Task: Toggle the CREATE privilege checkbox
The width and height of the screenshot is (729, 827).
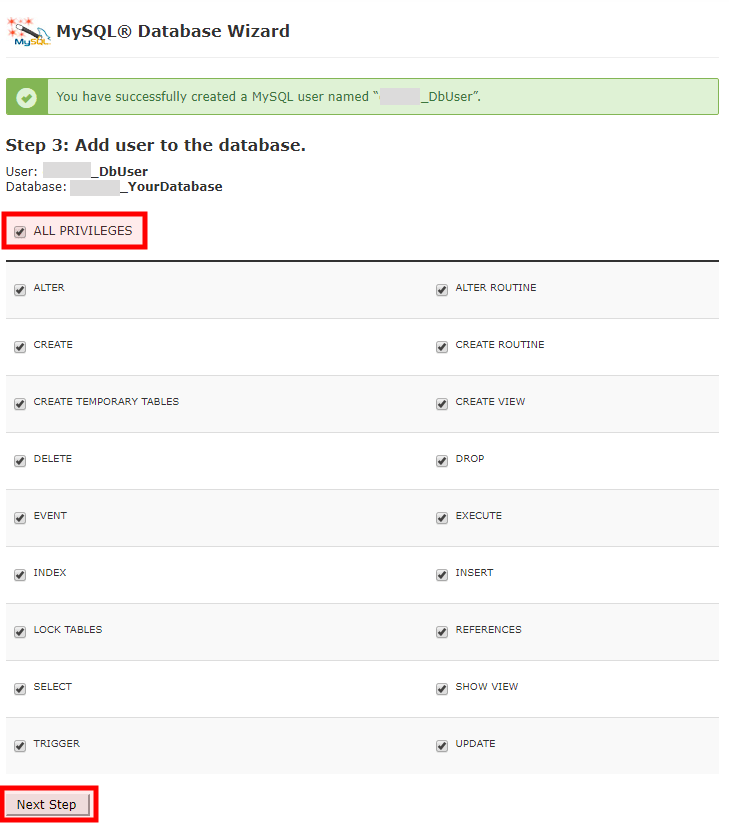Action: (20, 347)
